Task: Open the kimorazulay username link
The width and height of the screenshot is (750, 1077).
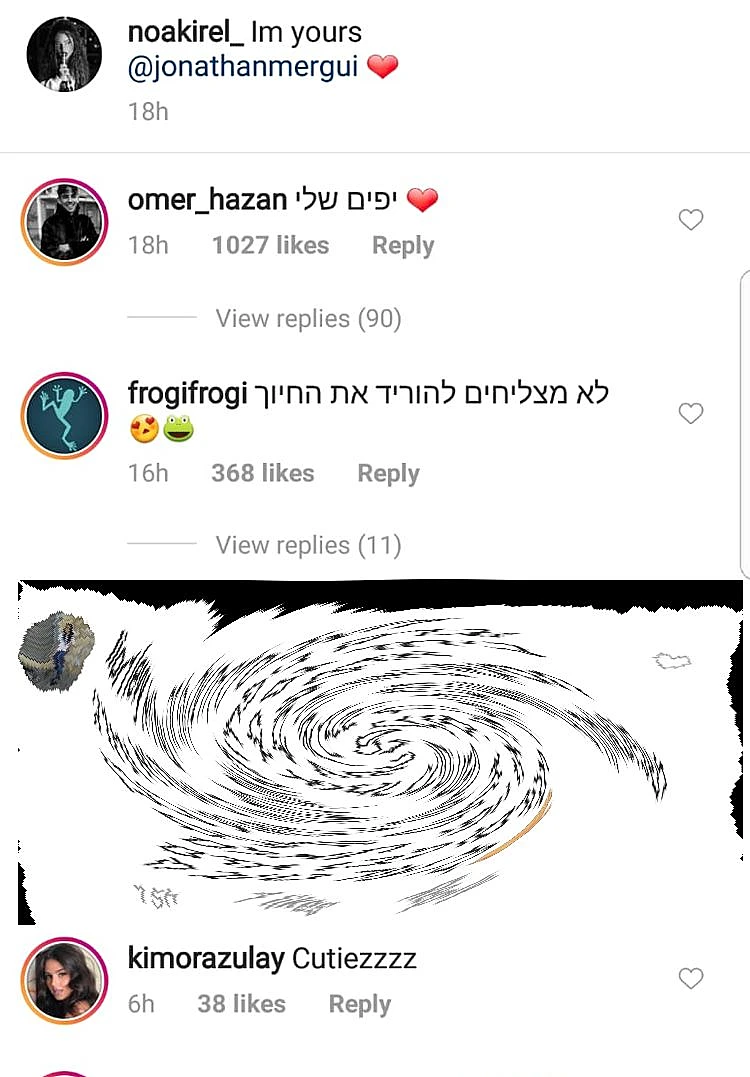Action: click(x=206, y=958)
